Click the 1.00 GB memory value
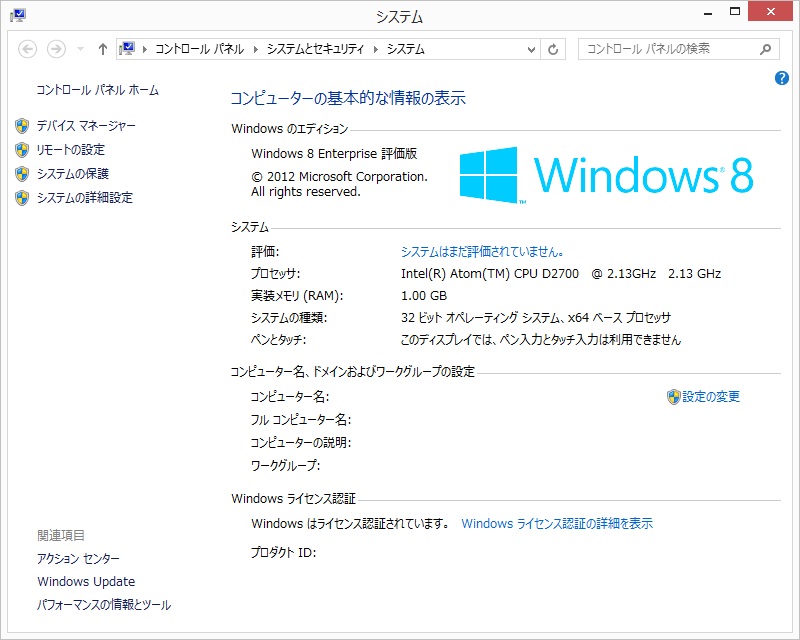 tap(424, 296)
